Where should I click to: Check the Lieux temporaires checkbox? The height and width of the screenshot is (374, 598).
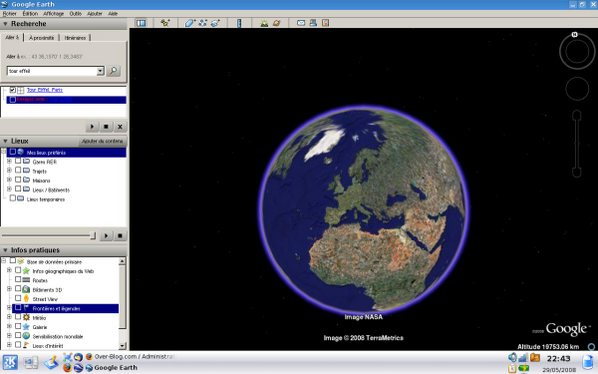pyautogui.click(x=13, y=199)
